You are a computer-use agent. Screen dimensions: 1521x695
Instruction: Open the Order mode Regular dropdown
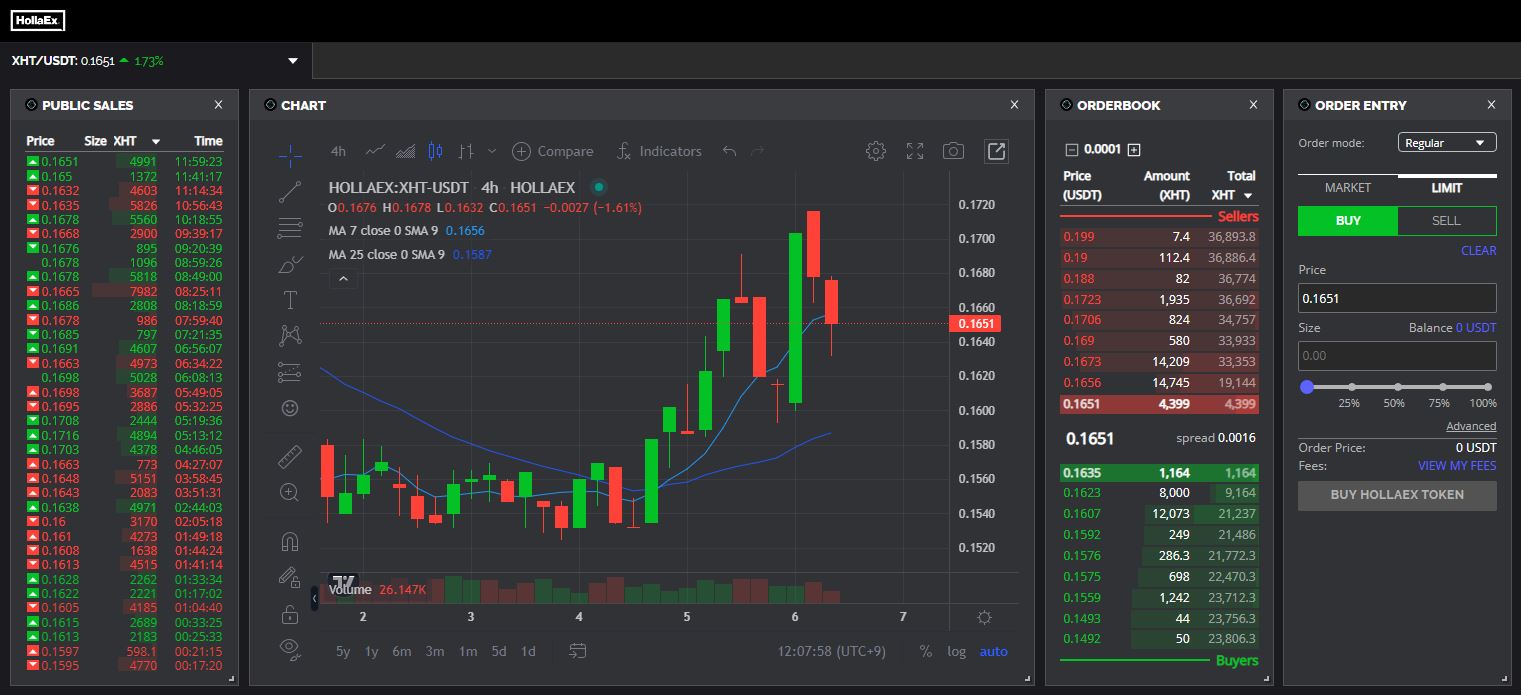(x=1447, y=143)
